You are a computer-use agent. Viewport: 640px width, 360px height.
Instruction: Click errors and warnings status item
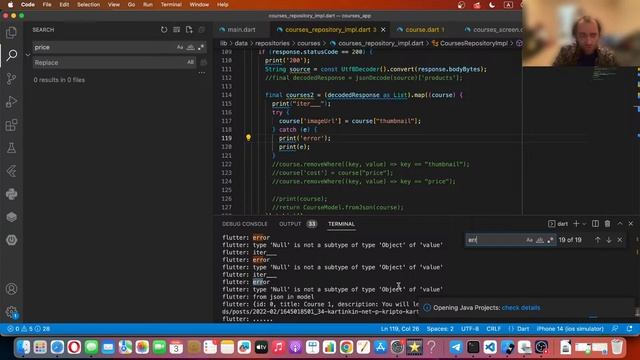tap(29, 329)
